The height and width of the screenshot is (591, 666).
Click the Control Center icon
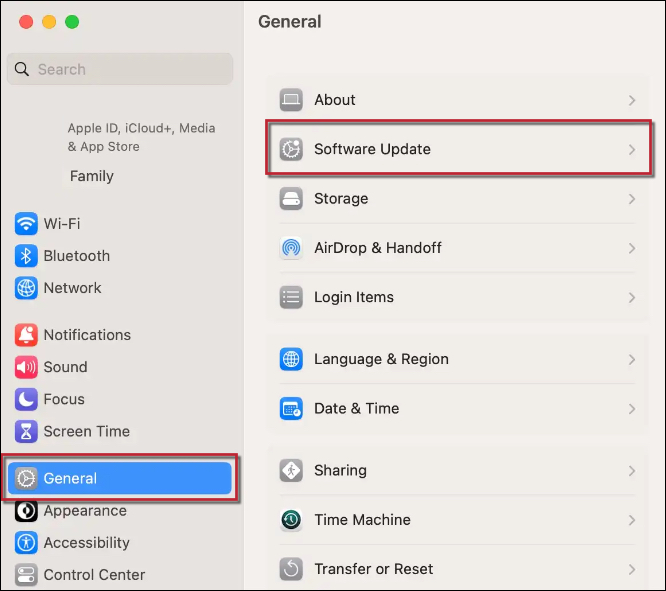(x=26, y=575)
